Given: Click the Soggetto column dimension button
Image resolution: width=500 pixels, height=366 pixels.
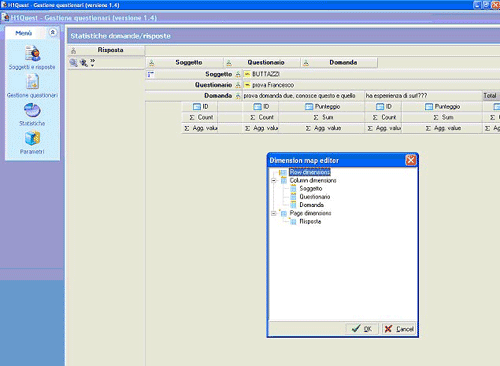Looking at the screenshot, I should coord(185,62).
